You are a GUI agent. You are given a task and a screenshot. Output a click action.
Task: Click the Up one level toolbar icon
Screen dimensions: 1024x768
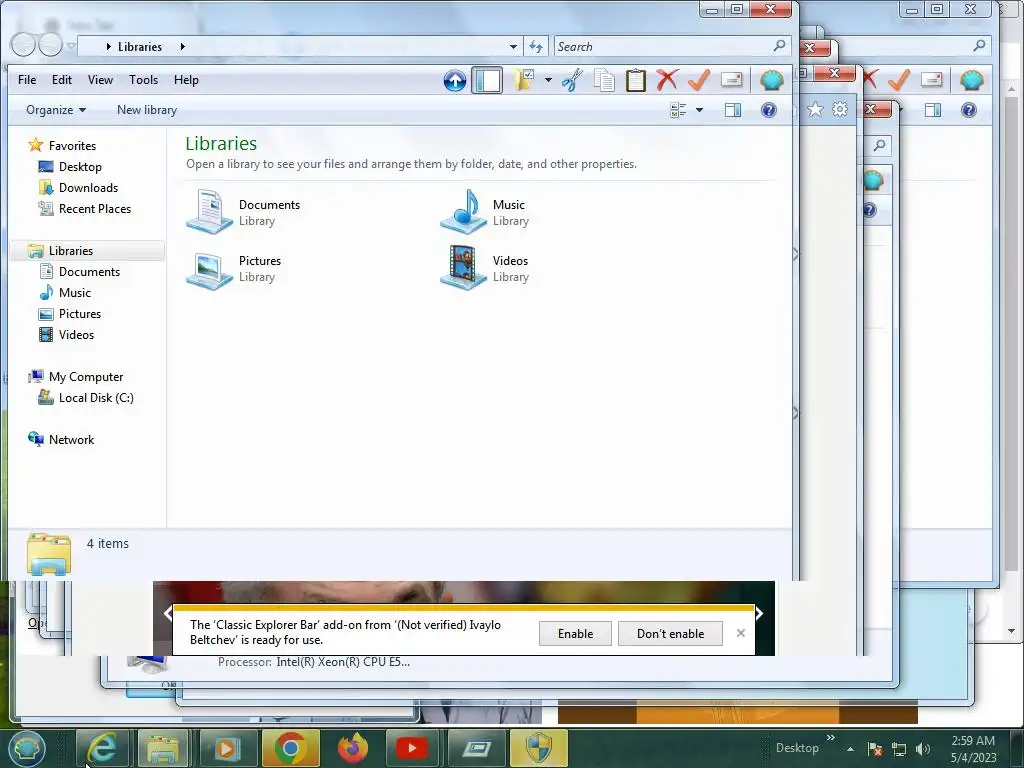click(x=455, y=80)
